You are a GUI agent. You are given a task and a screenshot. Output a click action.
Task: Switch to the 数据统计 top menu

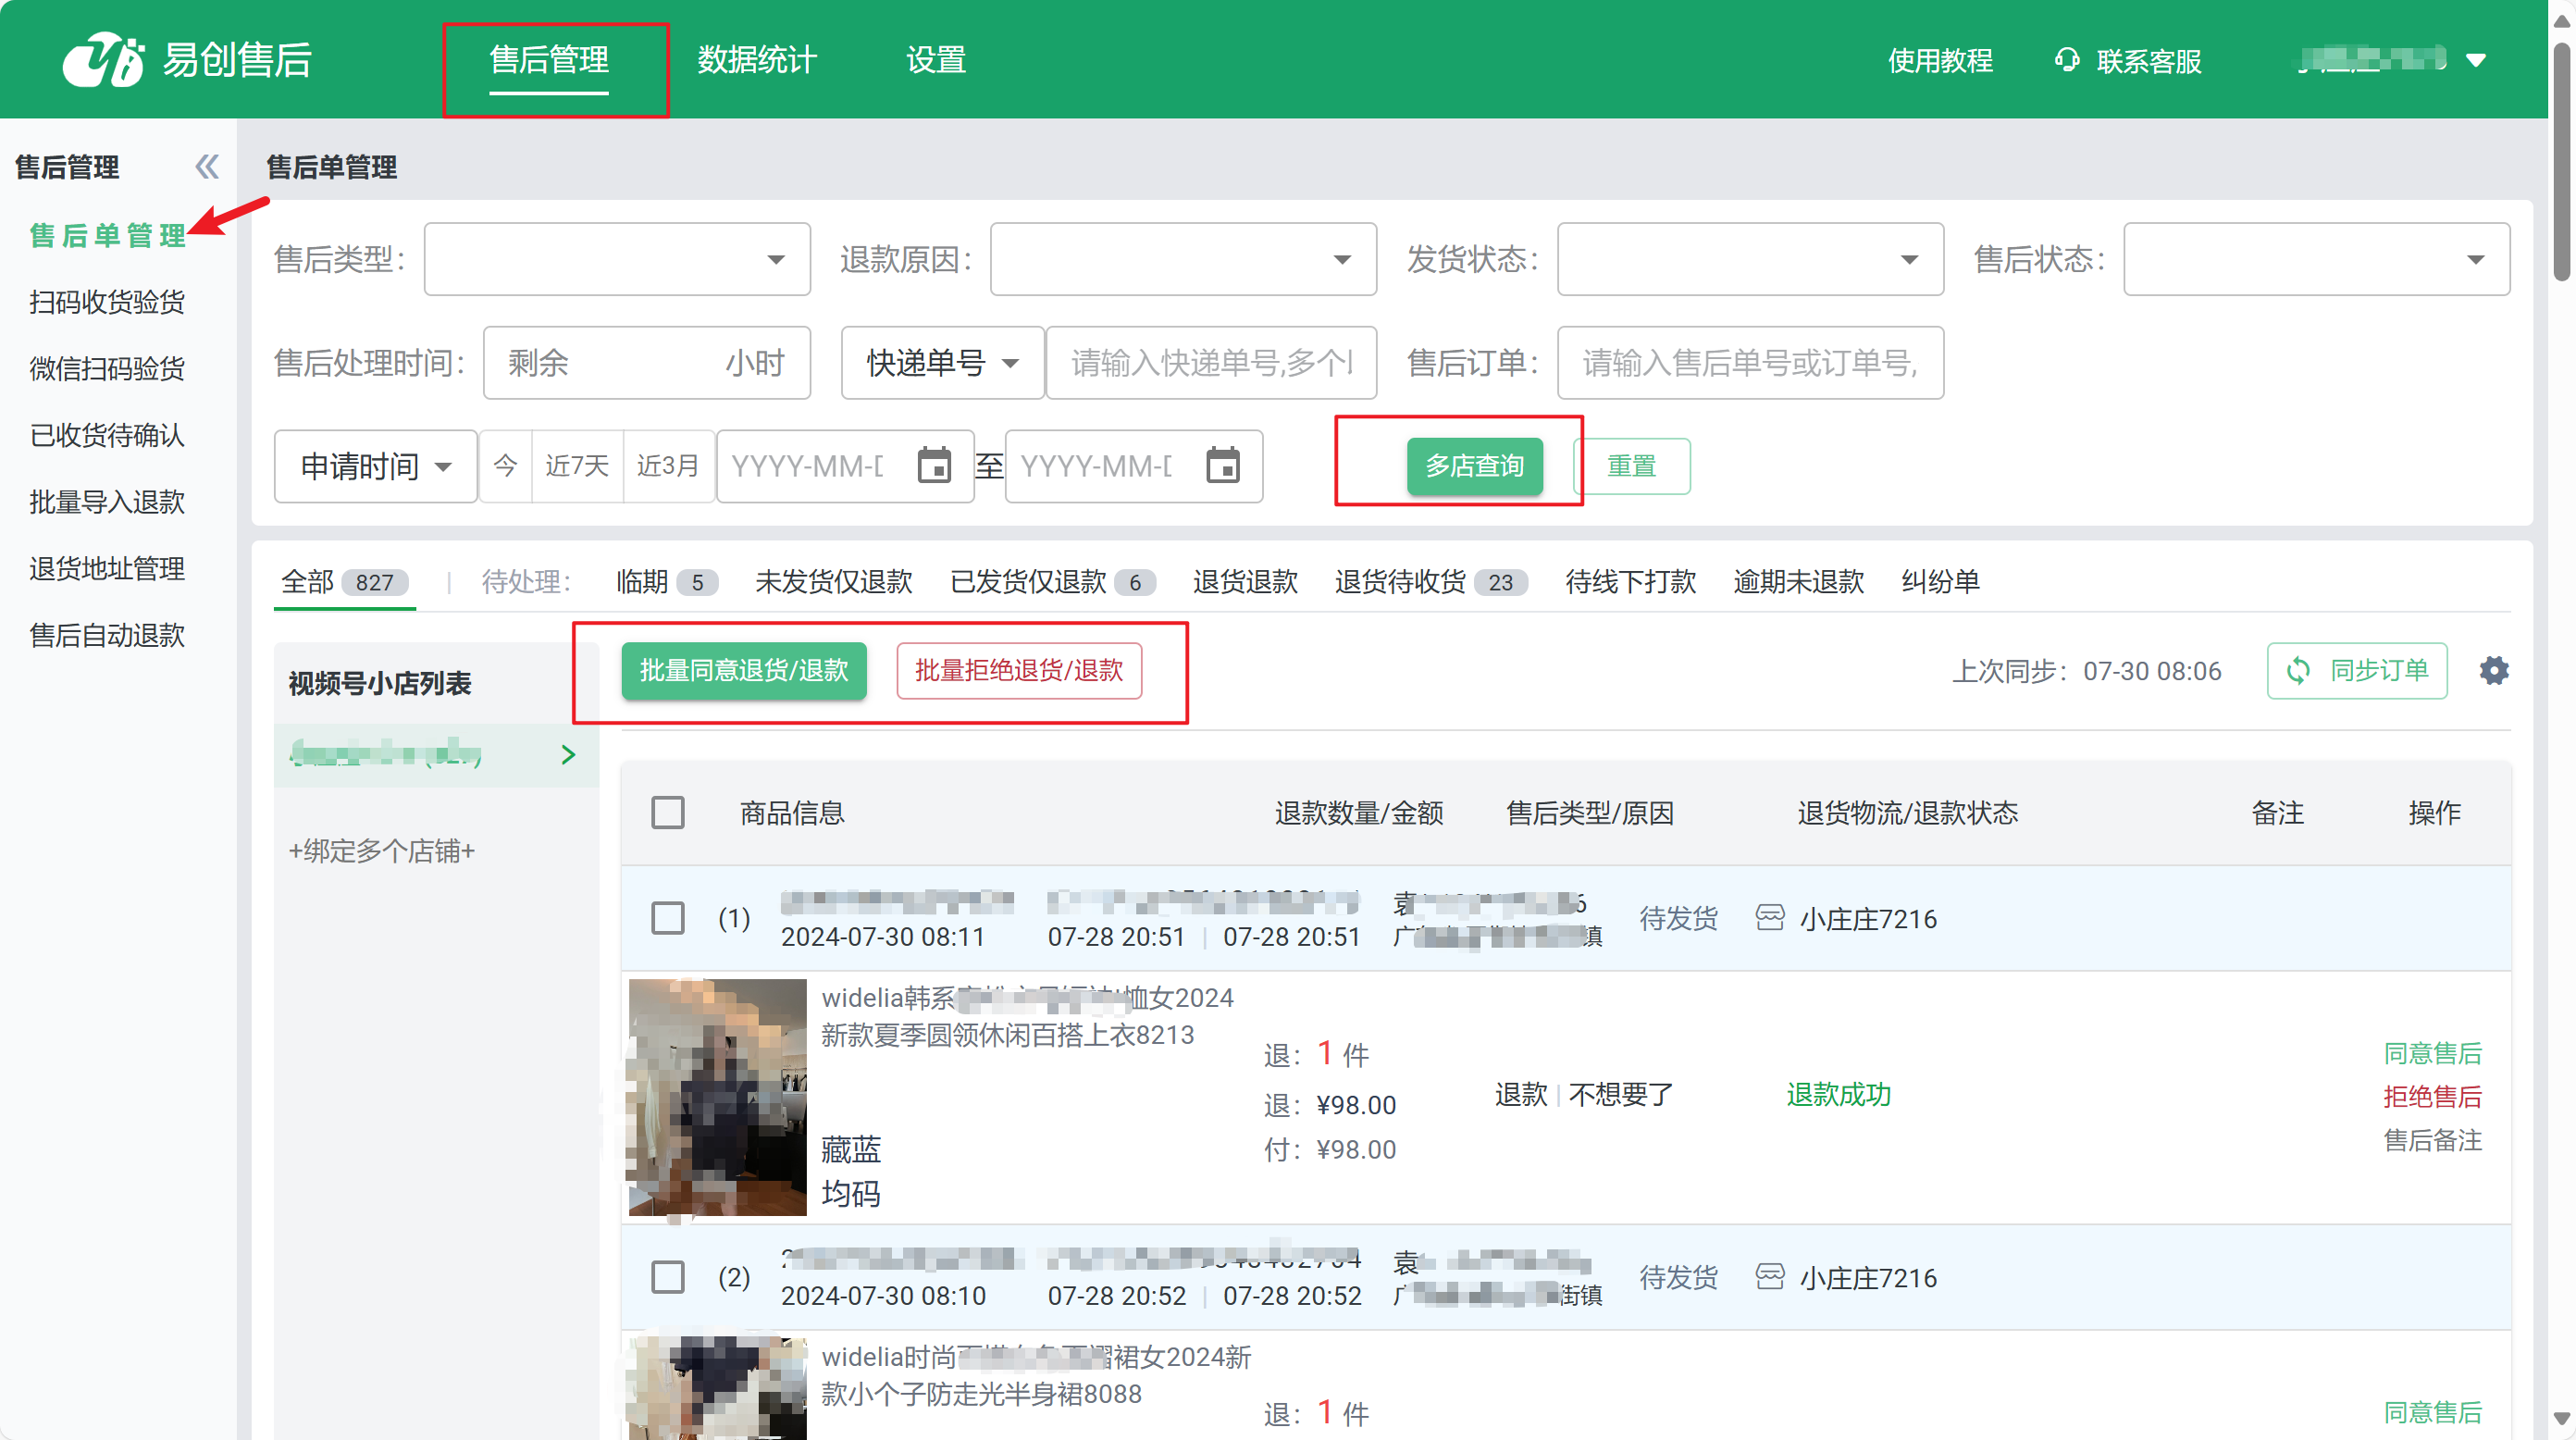click(757, 60)
